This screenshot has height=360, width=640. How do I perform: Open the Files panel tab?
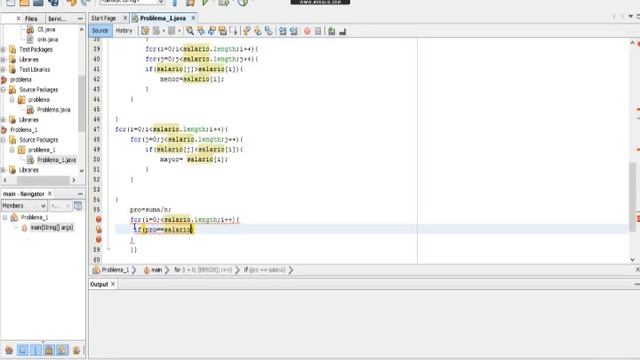coord(31,19)
